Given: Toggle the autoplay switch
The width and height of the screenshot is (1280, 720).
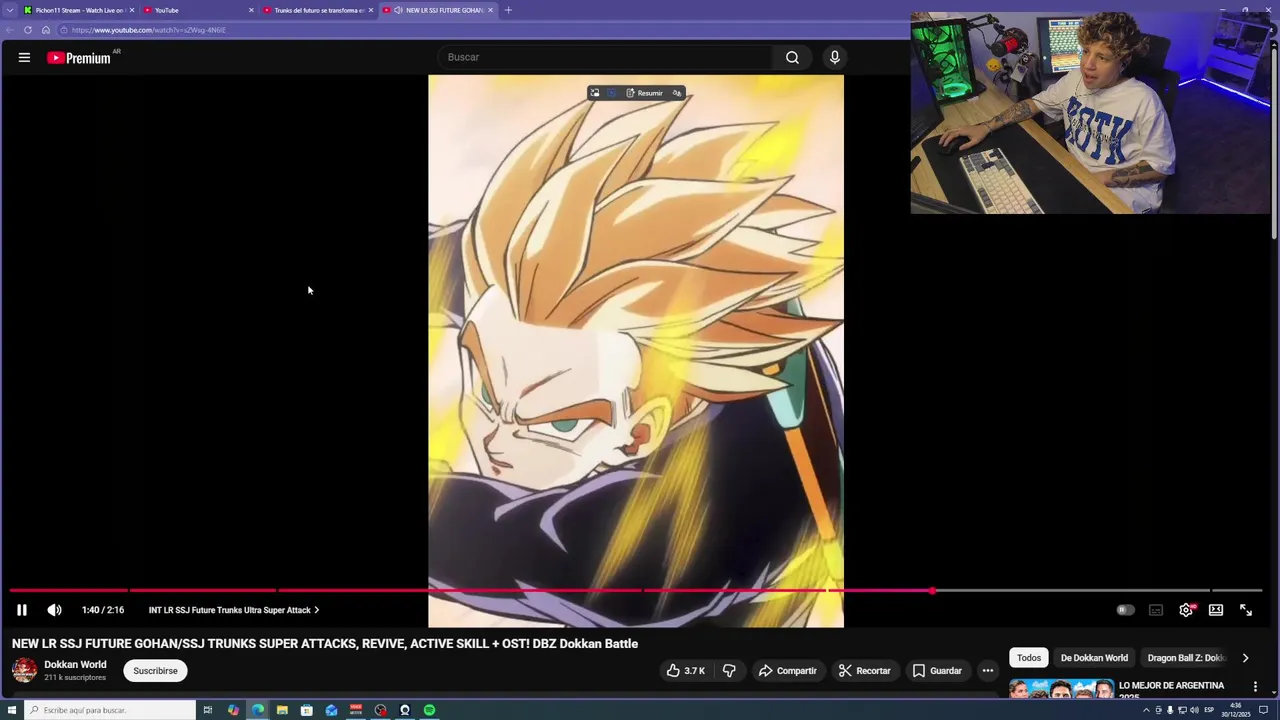Looking at the screenshot, I should pos(1125,610).
